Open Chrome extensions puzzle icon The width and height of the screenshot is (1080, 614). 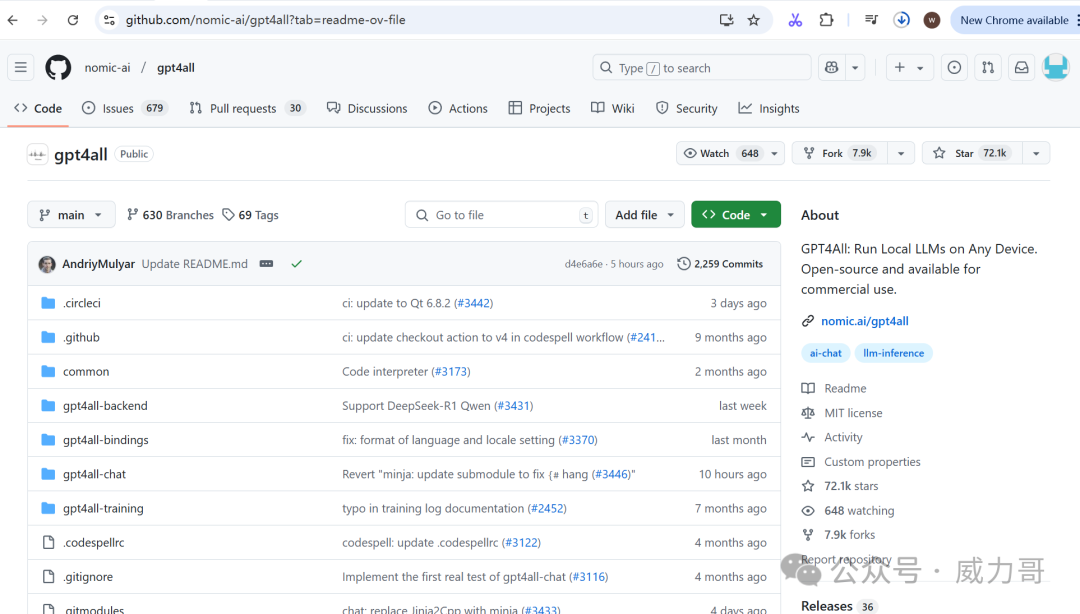coord(826,20)
